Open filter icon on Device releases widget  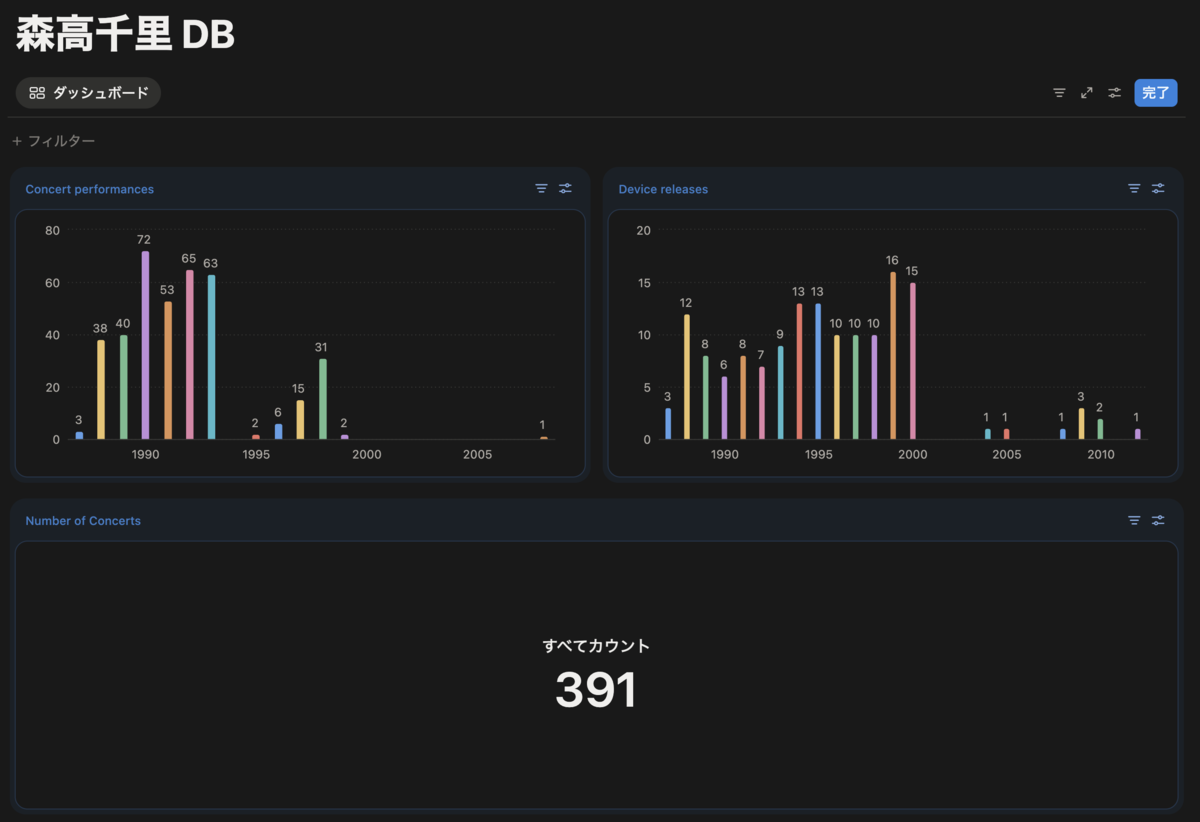click(1134, 188)
